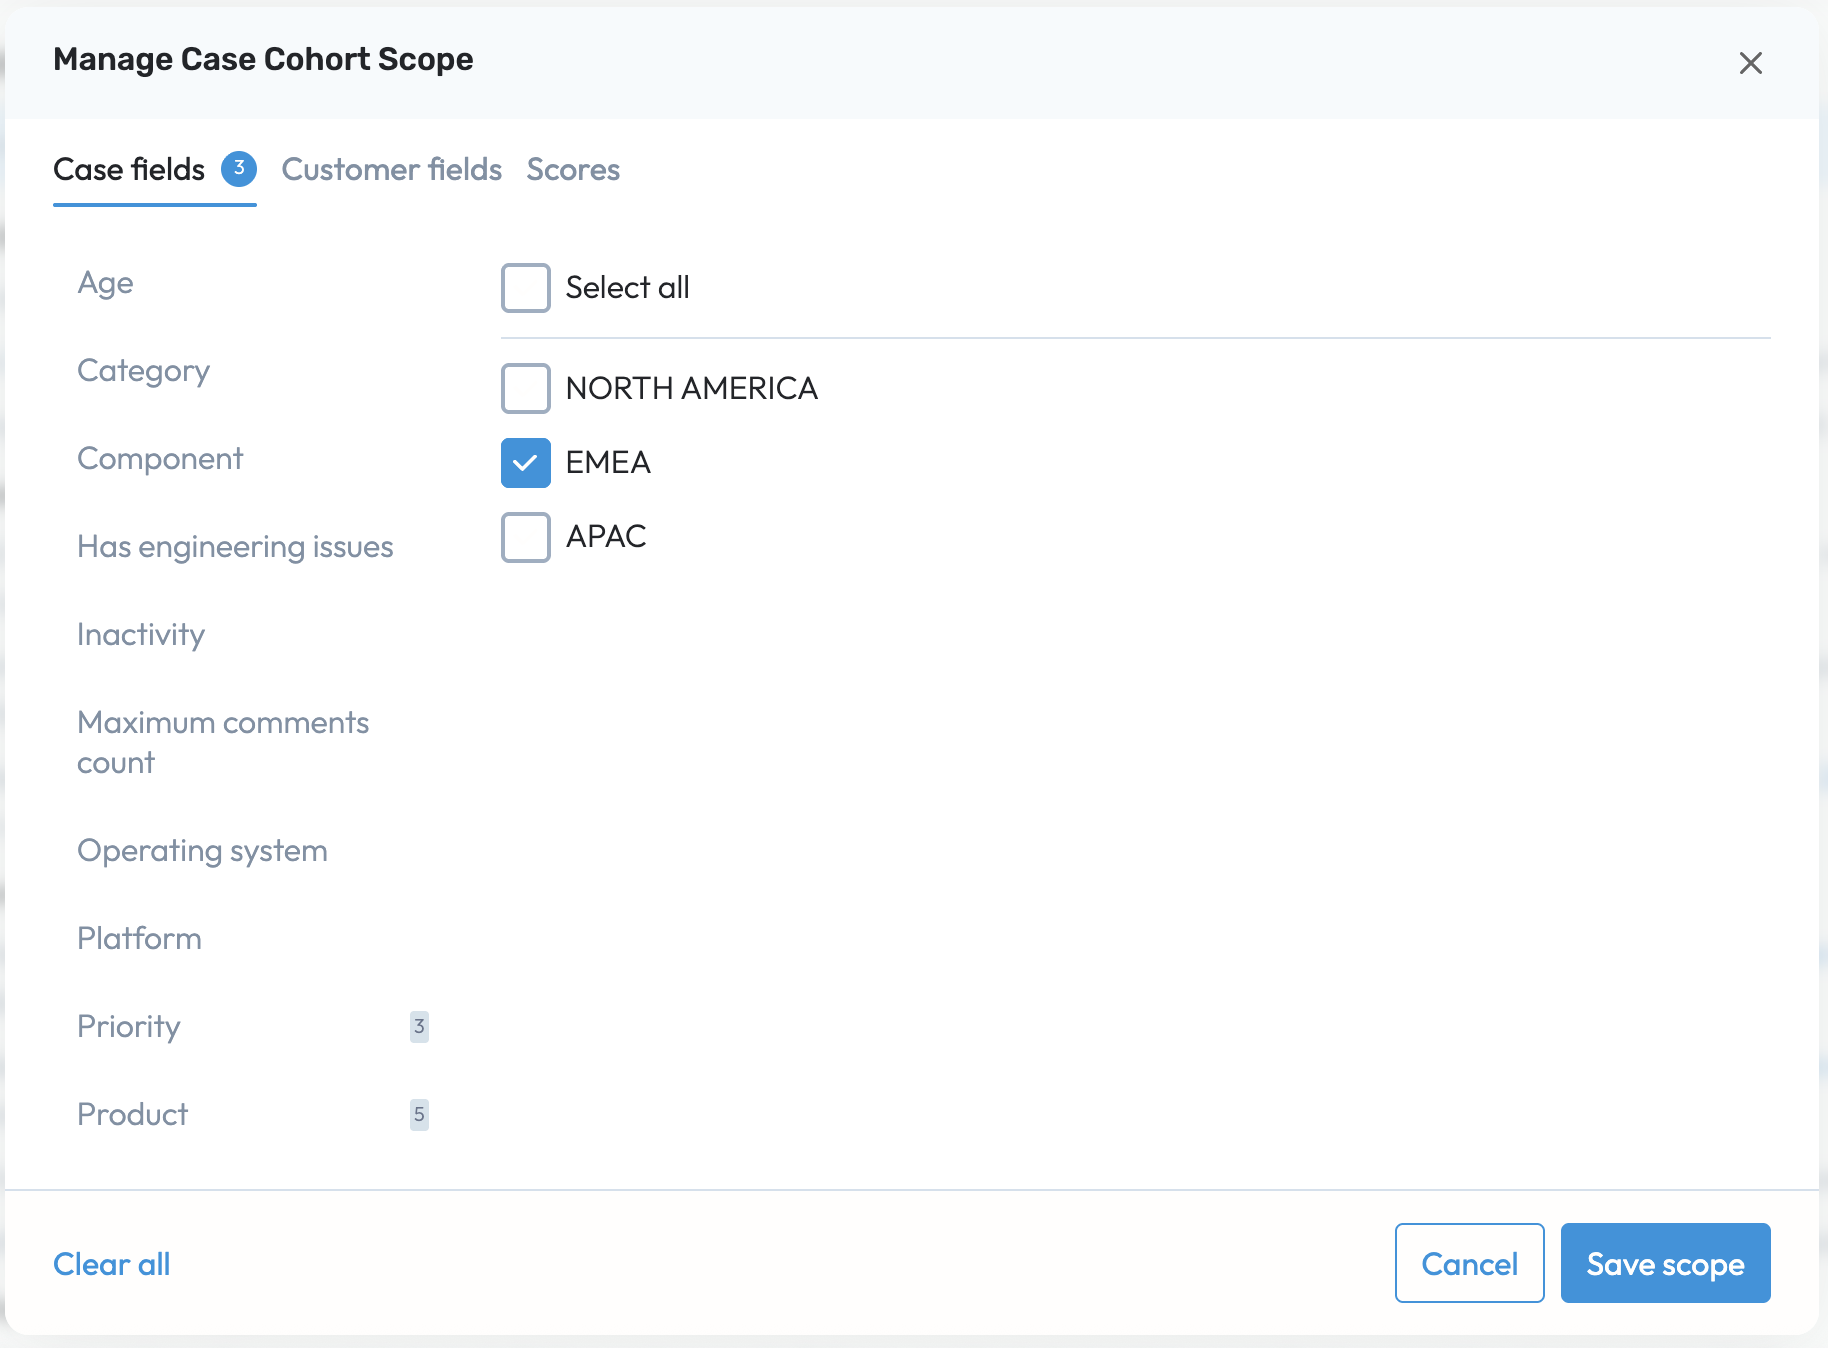Click the Priority count badge showing 3

[419, 1027]
